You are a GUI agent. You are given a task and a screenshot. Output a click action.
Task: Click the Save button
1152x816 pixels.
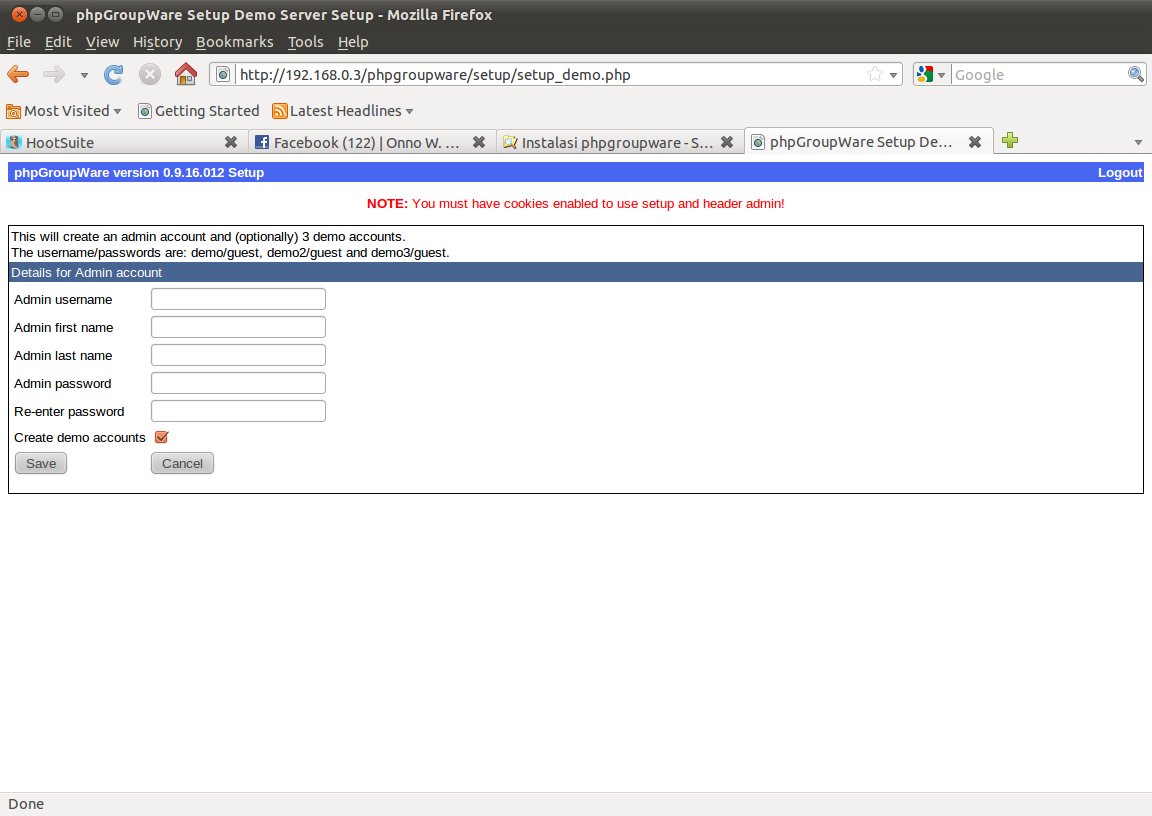point(41,463)
